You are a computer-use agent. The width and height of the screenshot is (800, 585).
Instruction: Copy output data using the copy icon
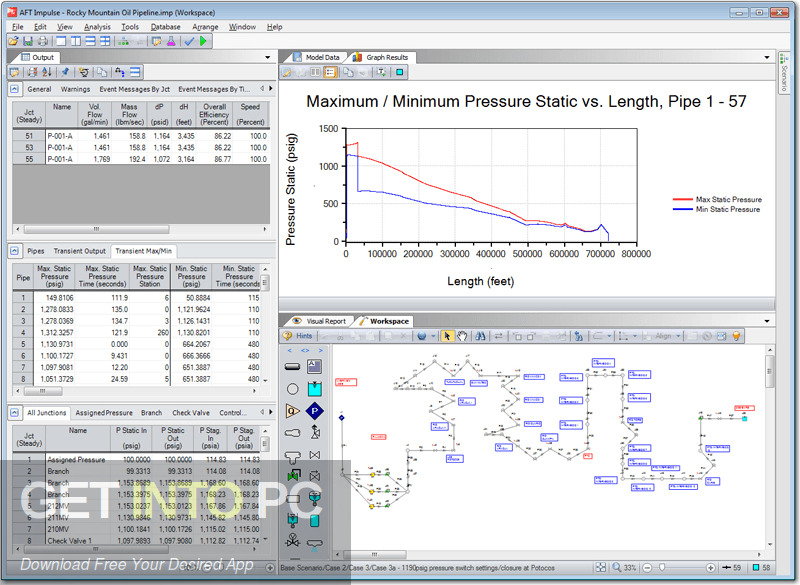click(x=102, y=72)
